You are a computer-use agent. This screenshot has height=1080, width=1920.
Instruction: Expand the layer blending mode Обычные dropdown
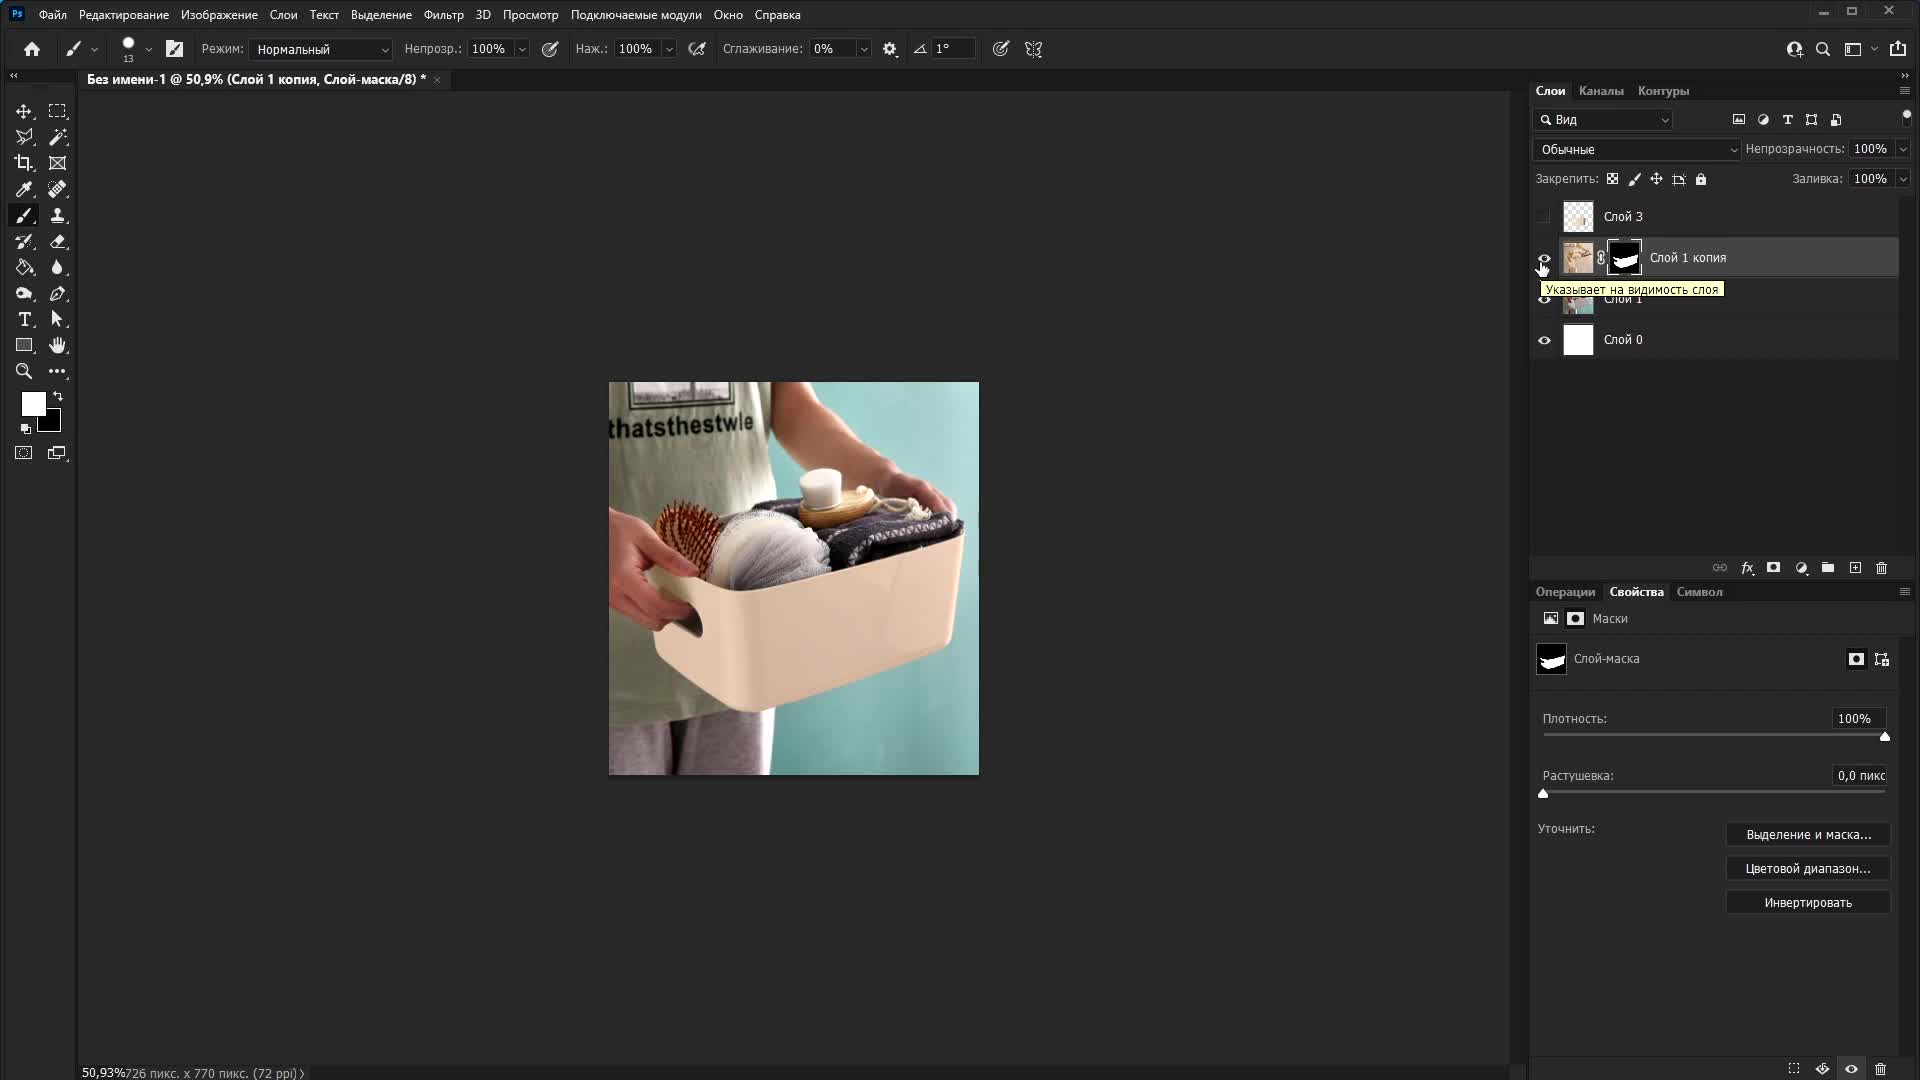[x=1637, y=150]
